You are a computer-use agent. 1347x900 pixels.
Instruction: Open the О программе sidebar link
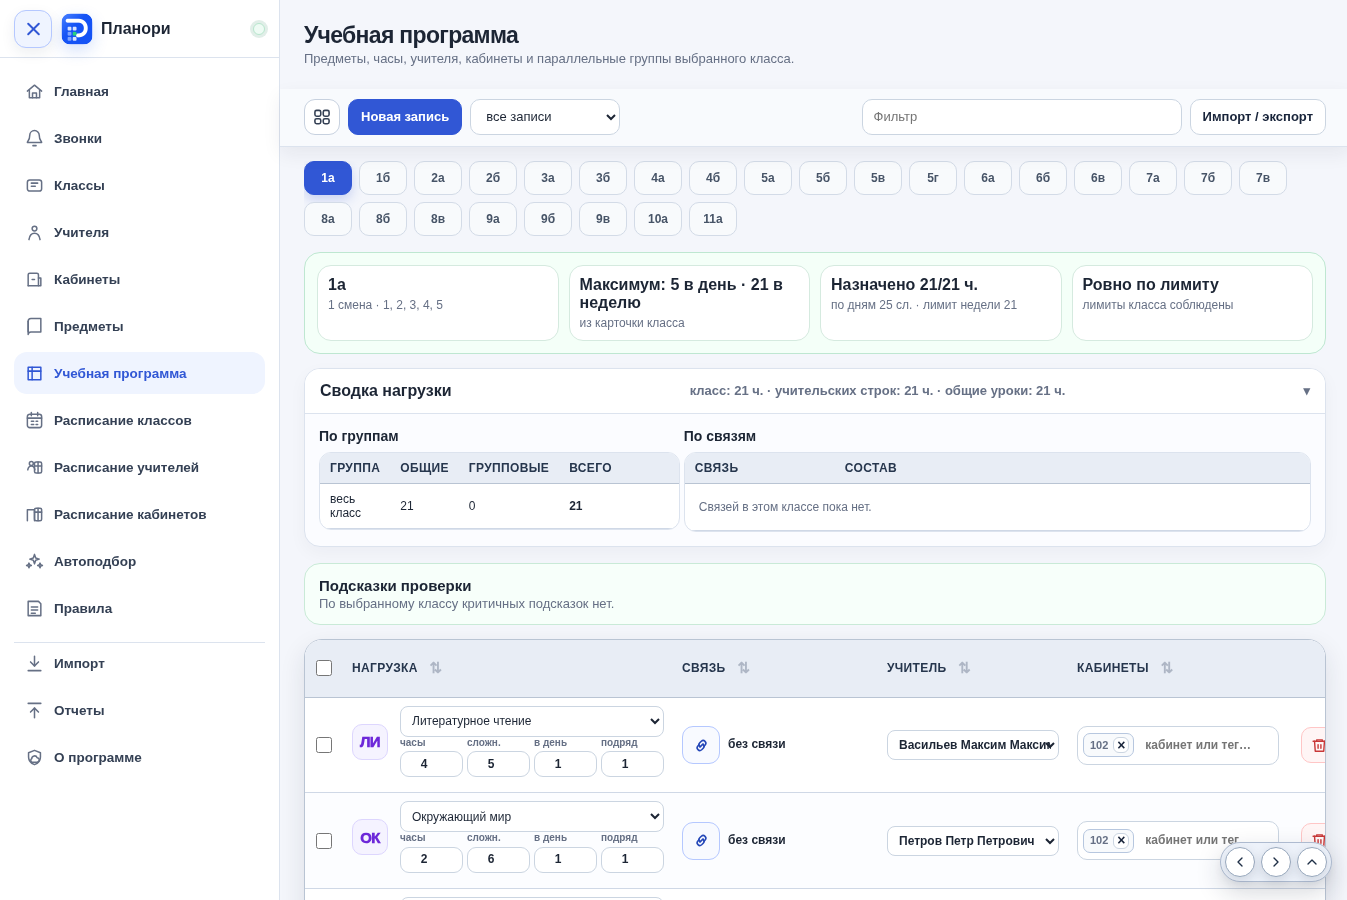(x=139, y=757)
